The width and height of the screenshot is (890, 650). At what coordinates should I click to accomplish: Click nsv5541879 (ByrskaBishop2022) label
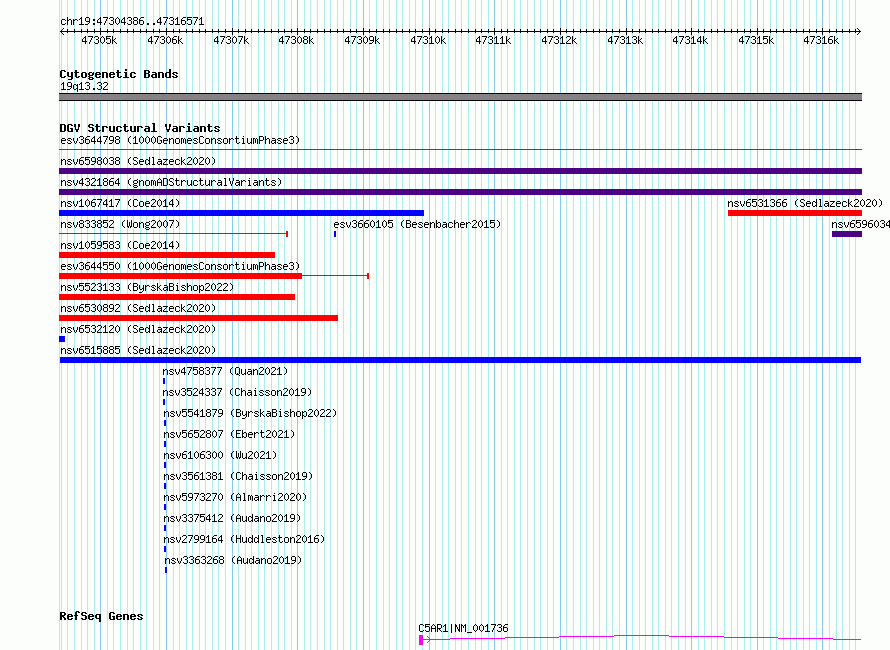pos(250,413)
